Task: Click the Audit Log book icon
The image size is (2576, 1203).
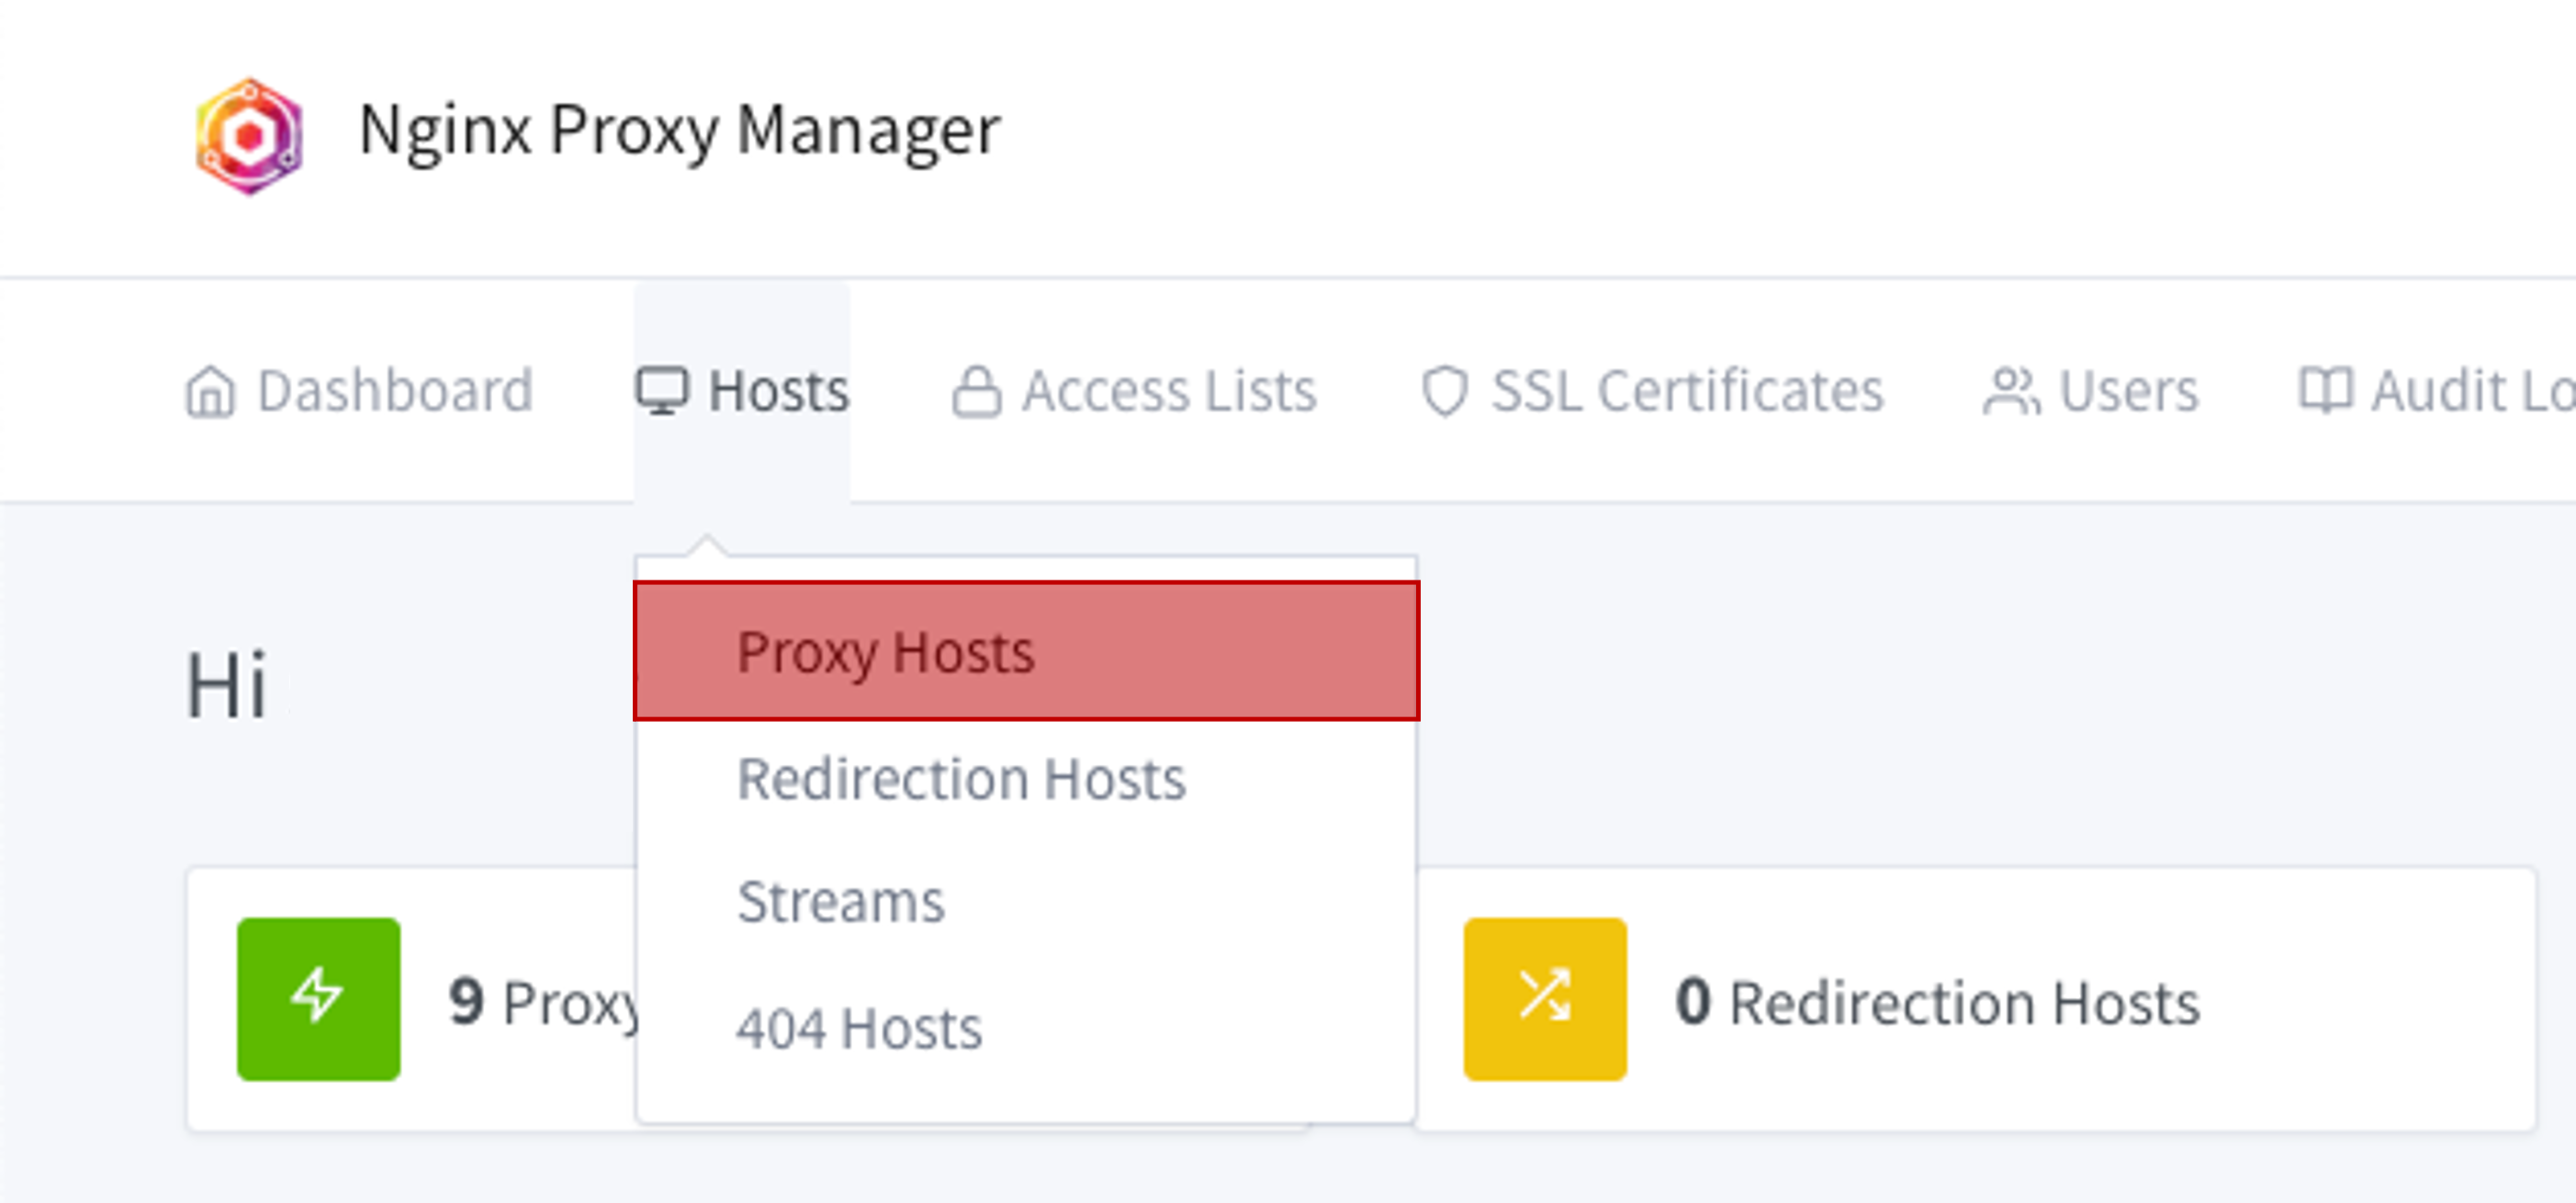Action: click(2324, 389)
